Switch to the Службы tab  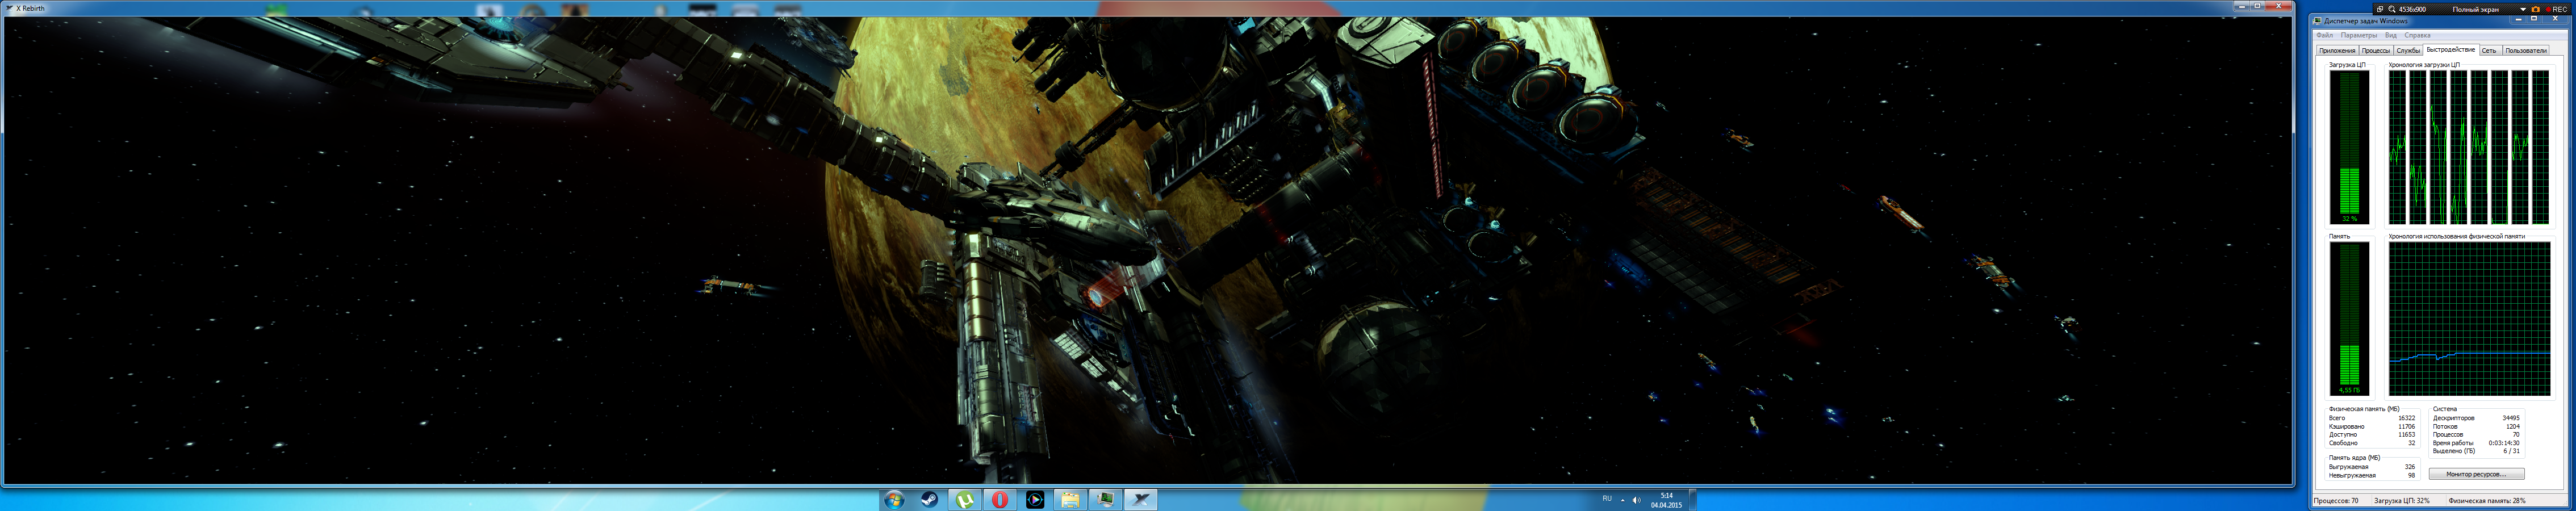tap(2408, 50)
